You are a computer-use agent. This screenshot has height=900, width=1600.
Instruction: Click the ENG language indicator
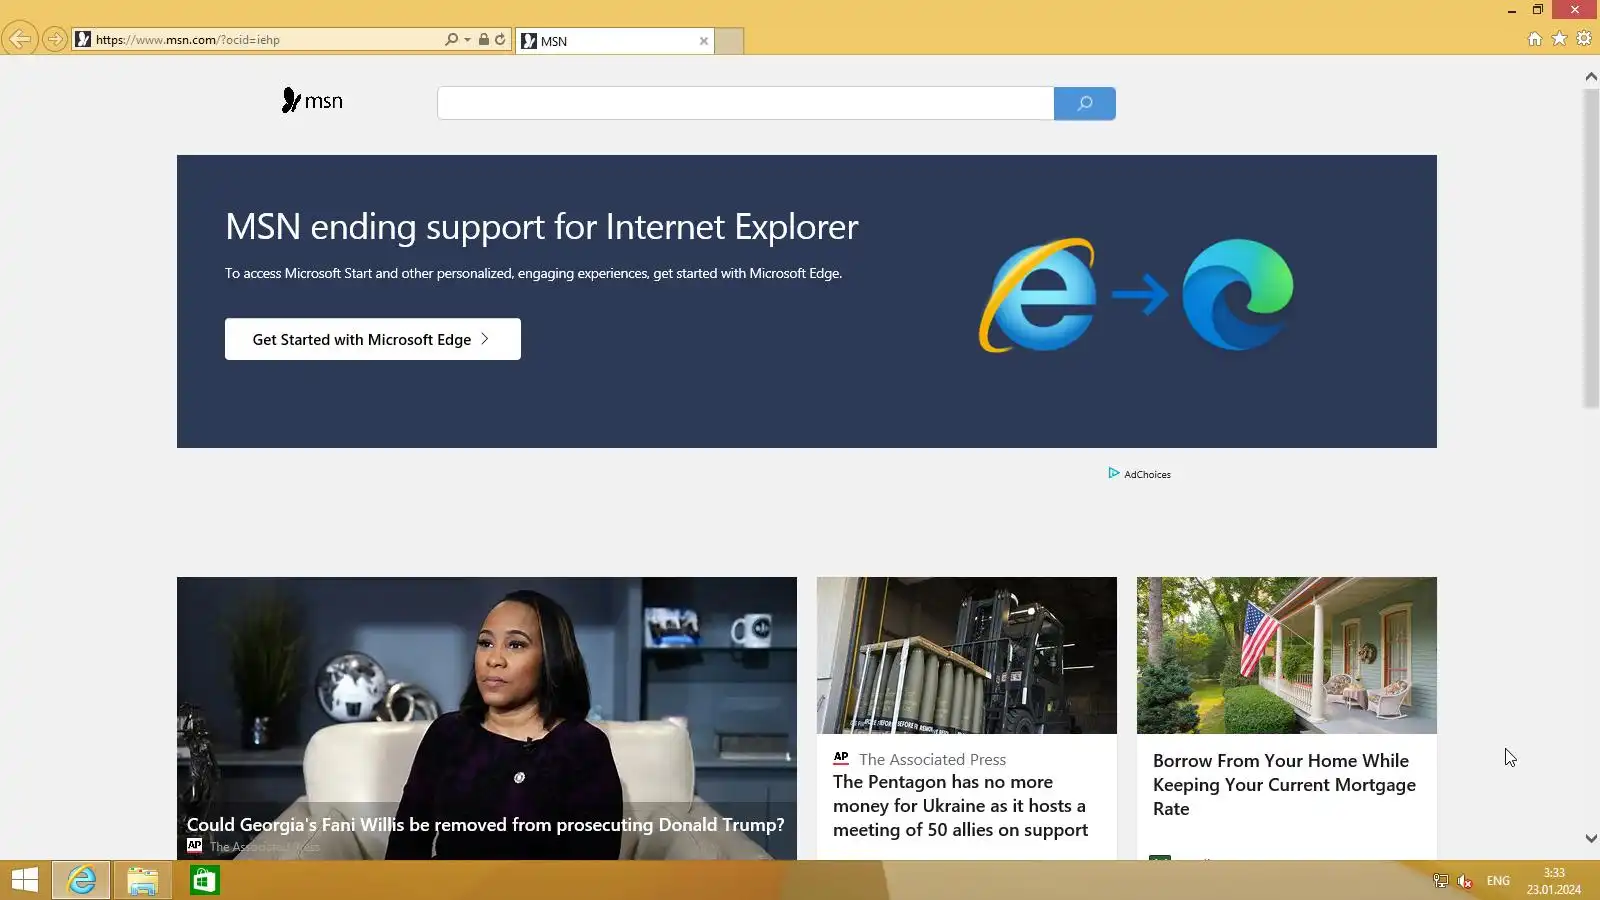1498,881
